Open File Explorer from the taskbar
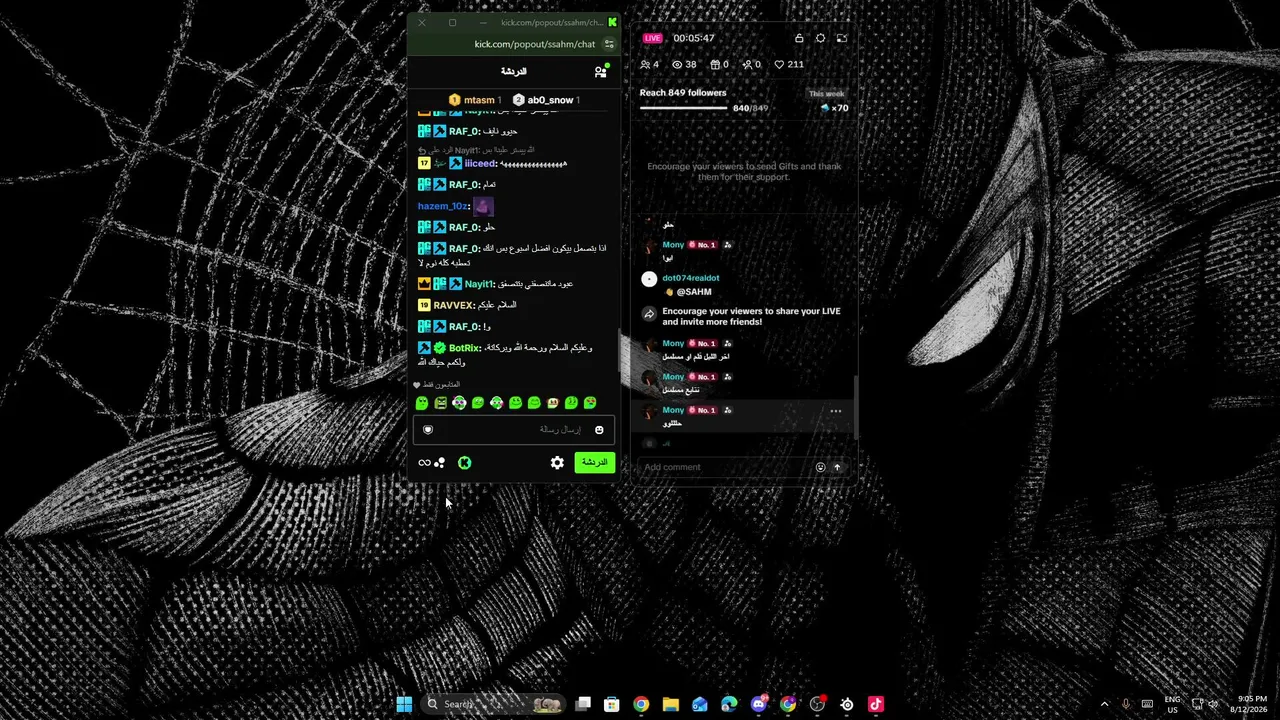1280x720 pixels. (x=671, y=704)
